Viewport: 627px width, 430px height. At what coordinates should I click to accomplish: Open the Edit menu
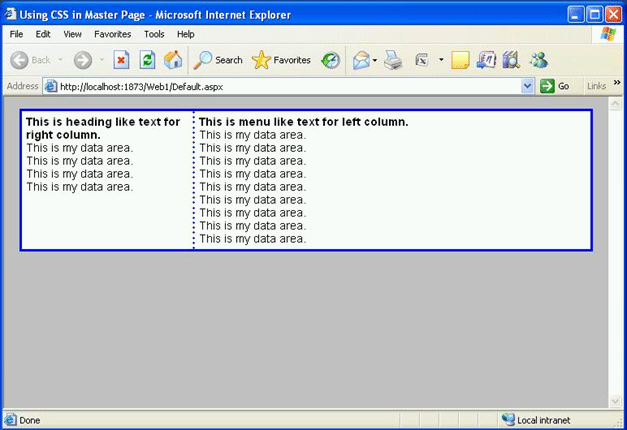pyautogui.click(x=43, y=34)
